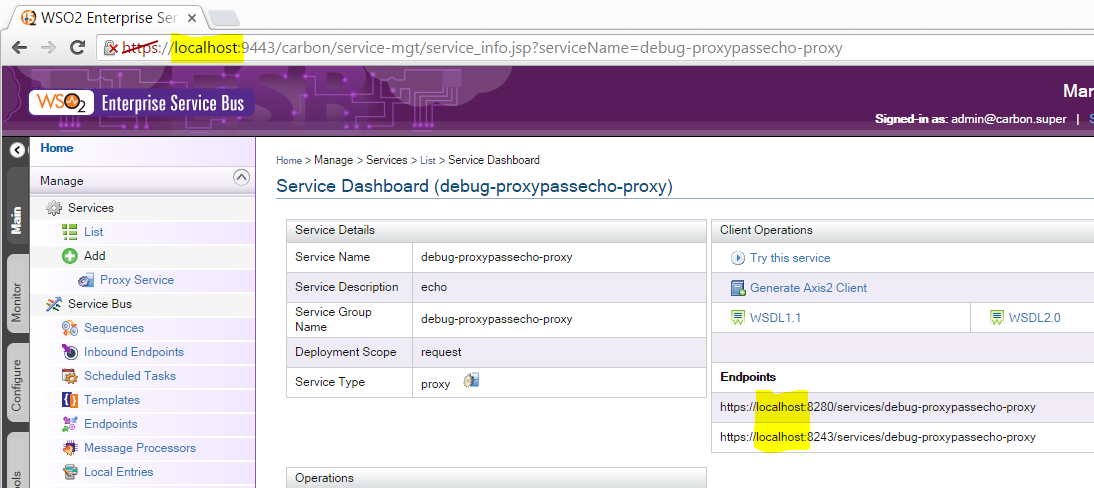Click the Templates bracket icon
Image resolution: width=1094 pixels, height=488 pixels.
coord(69,400)
